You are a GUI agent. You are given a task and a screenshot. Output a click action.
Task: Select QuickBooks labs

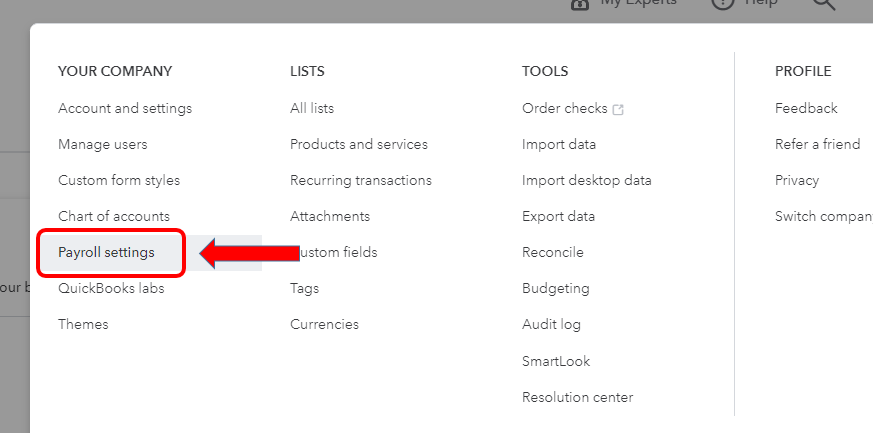(x=111, y=288)
